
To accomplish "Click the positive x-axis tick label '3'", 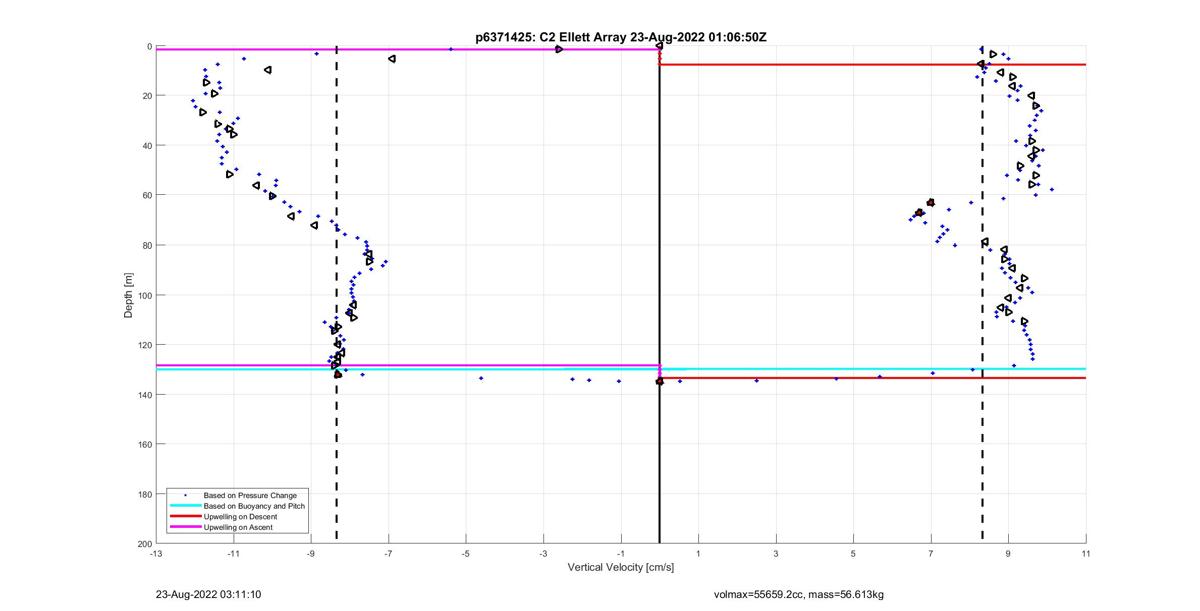I will pos(776,553).
